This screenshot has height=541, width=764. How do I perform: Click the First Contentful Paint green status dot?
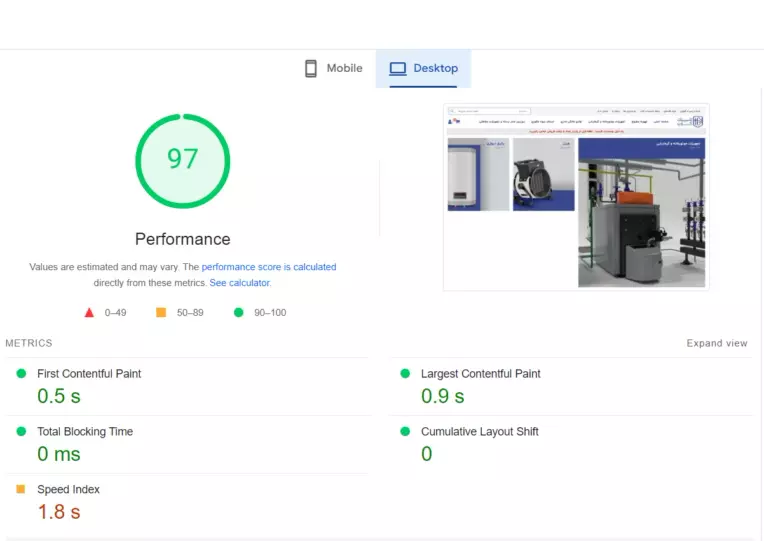tap(21, 373)
